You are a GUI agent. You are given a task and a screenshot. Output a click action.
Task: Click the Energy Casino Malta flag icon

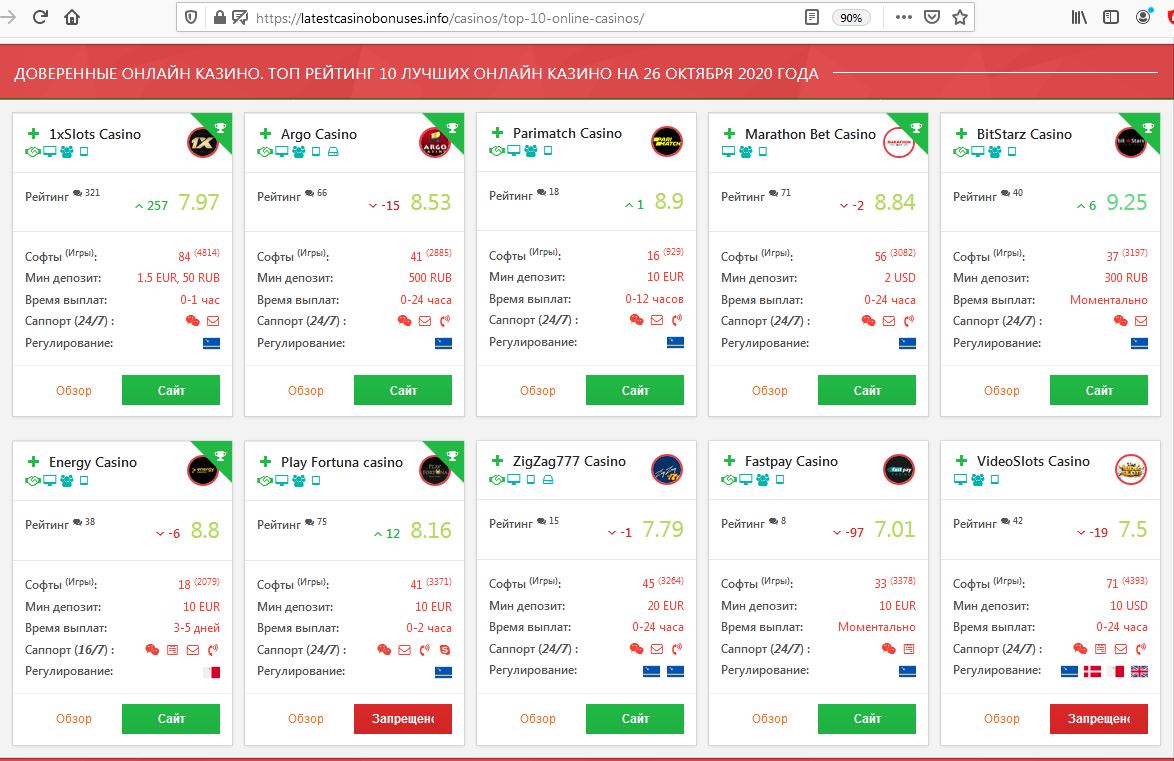(x=212, y=672)
